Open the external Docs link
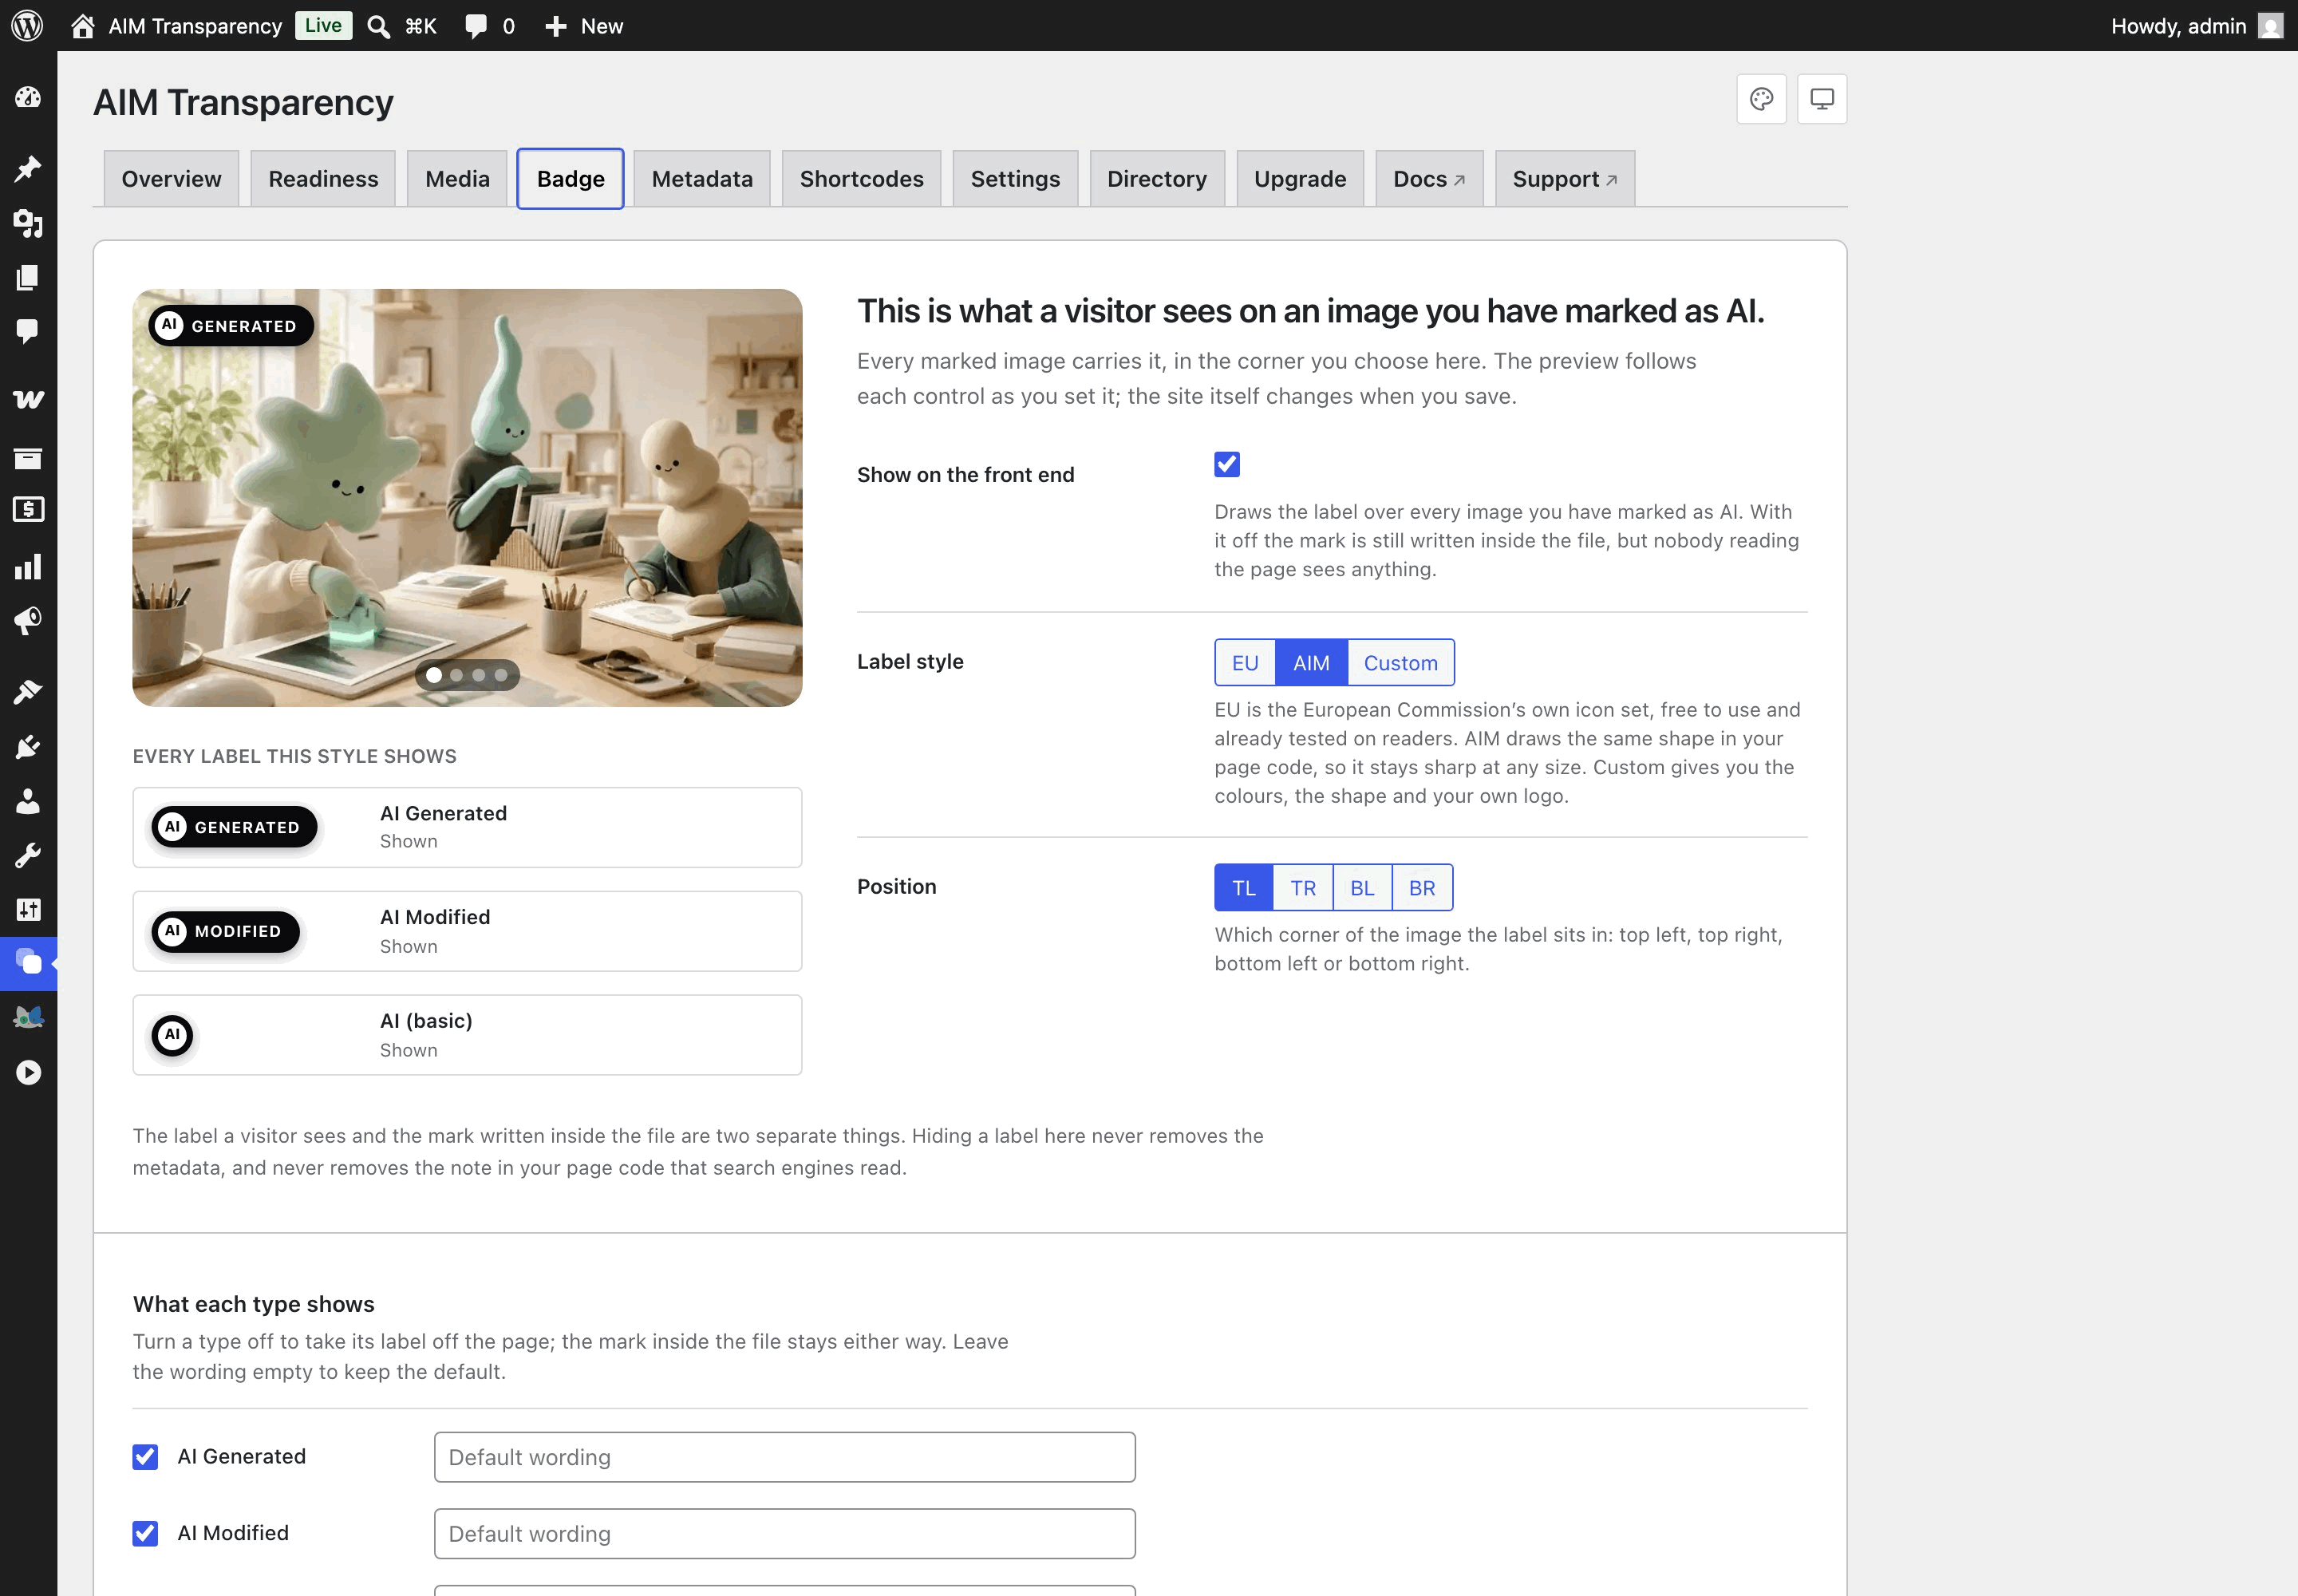 tap(1429, 179)
